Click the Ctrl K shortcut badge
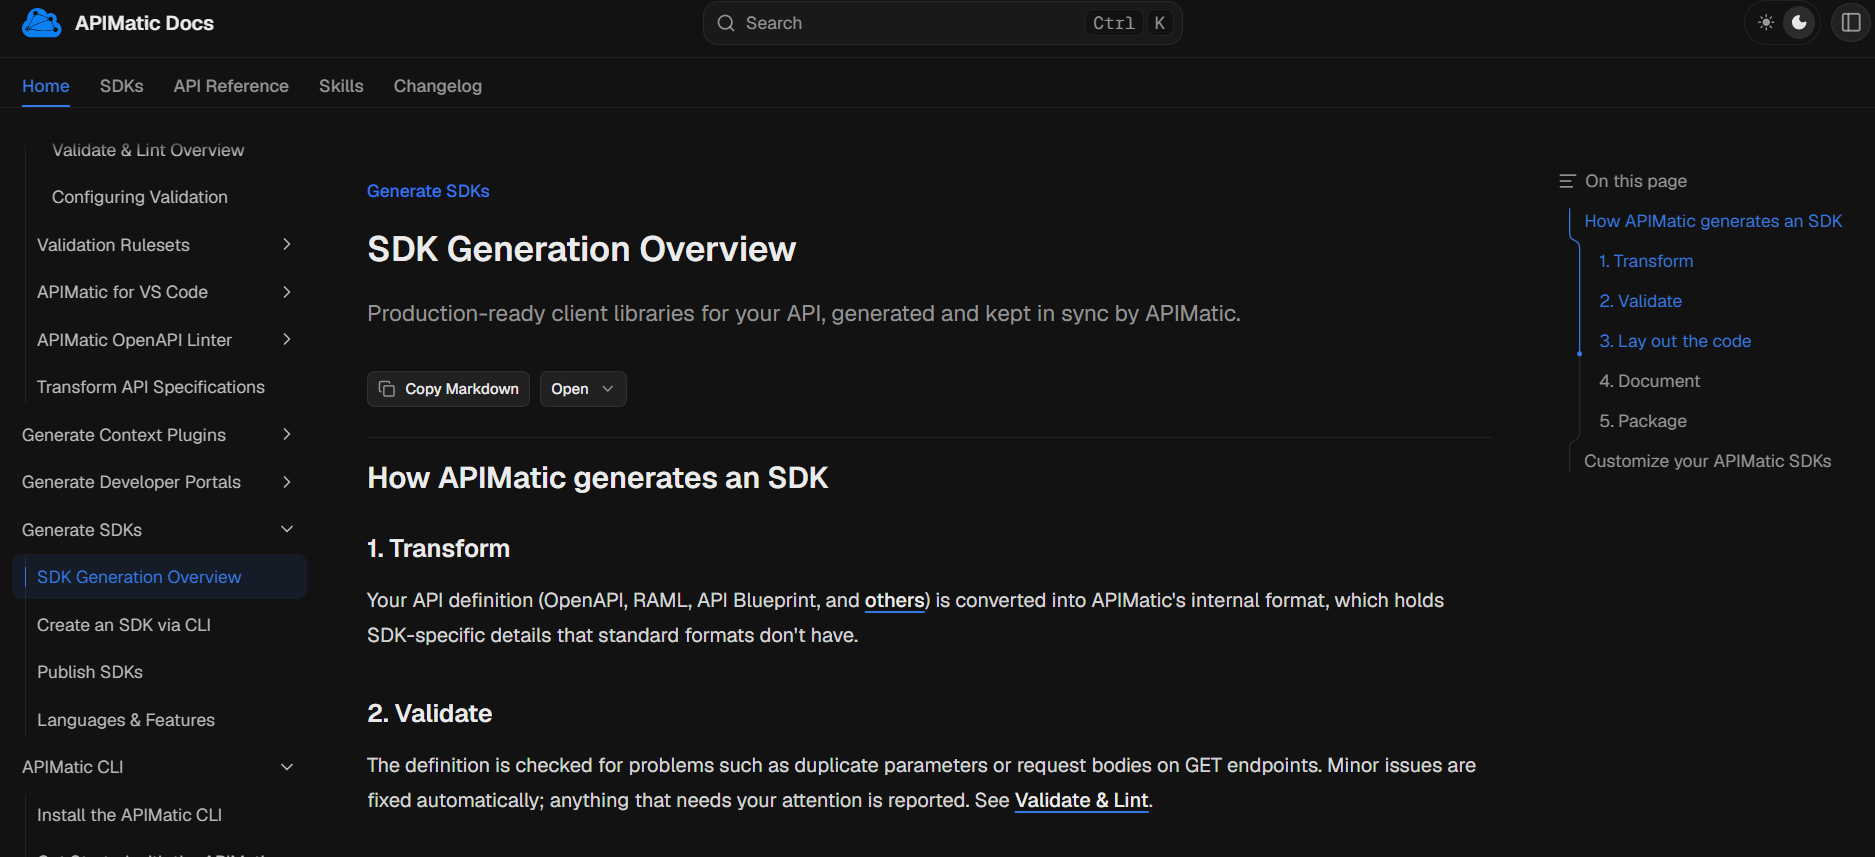The height and width of the screenshot is (857, 1875). (1129, 23)
